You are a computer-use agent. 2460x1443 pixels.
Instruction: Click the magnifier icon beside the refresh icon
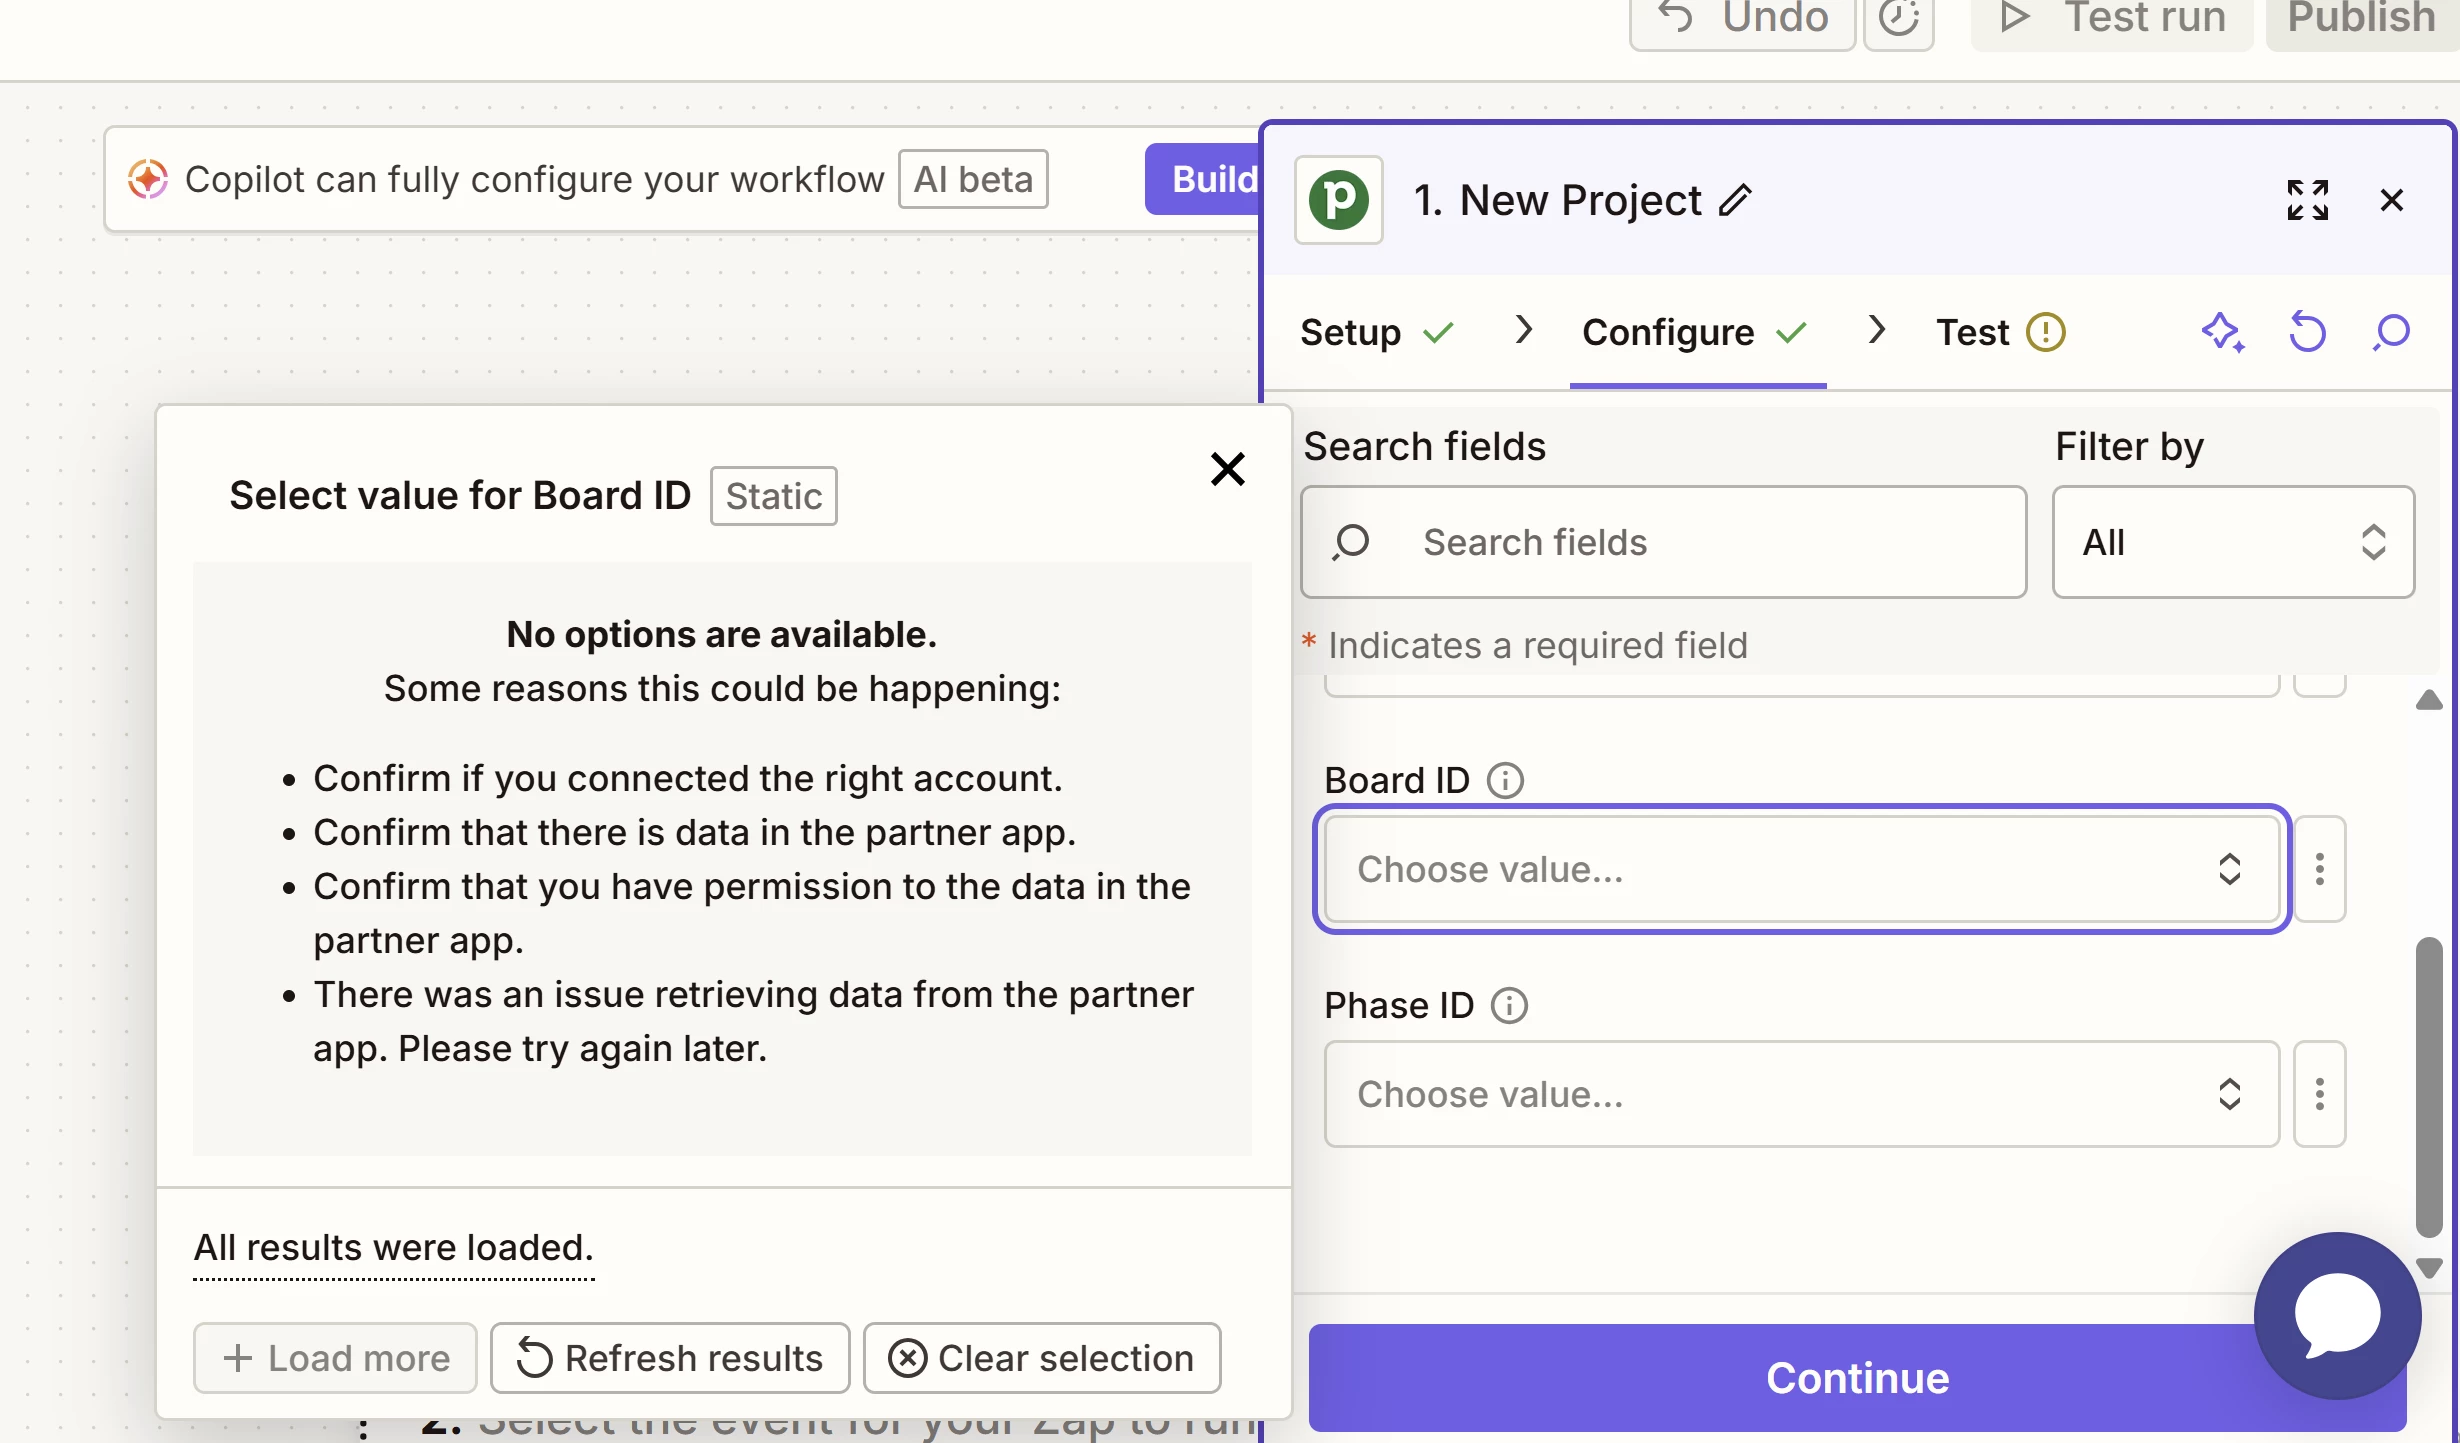tap(2391, 332)
